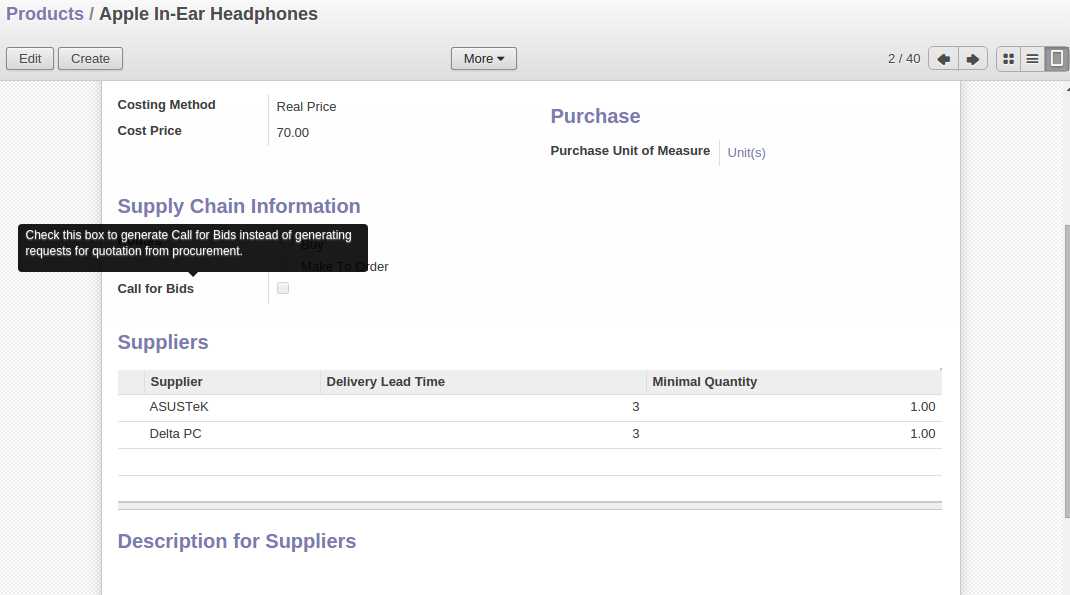The width and height of the screenshot is (1070, 595).
Task: Click the Cost Price value 70.00
Action: click(x=293, y=133)
